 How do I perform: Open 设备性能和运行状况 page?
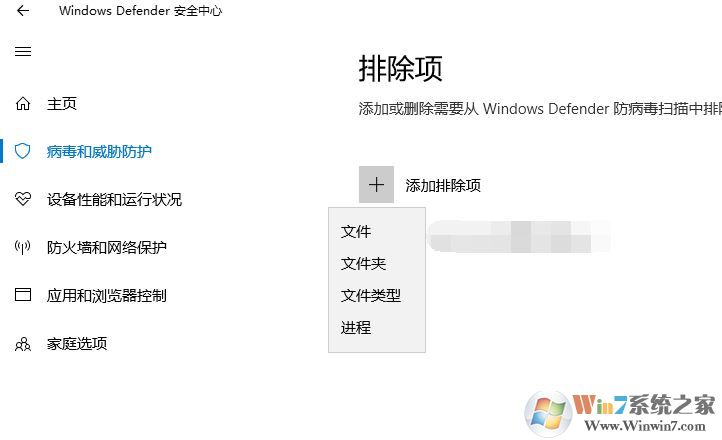coord(114,199)
